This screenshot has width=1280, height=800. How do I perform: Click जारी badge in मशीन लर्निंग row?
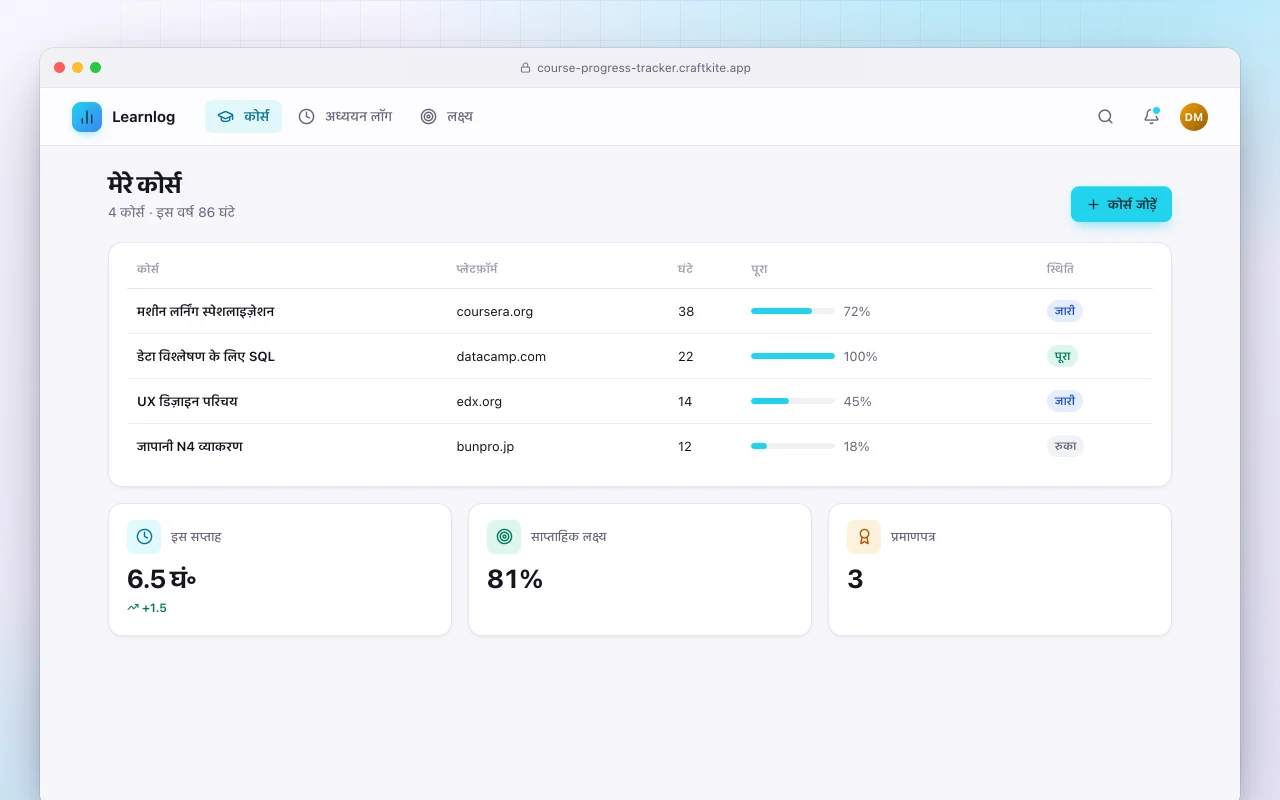(1065, 311)
